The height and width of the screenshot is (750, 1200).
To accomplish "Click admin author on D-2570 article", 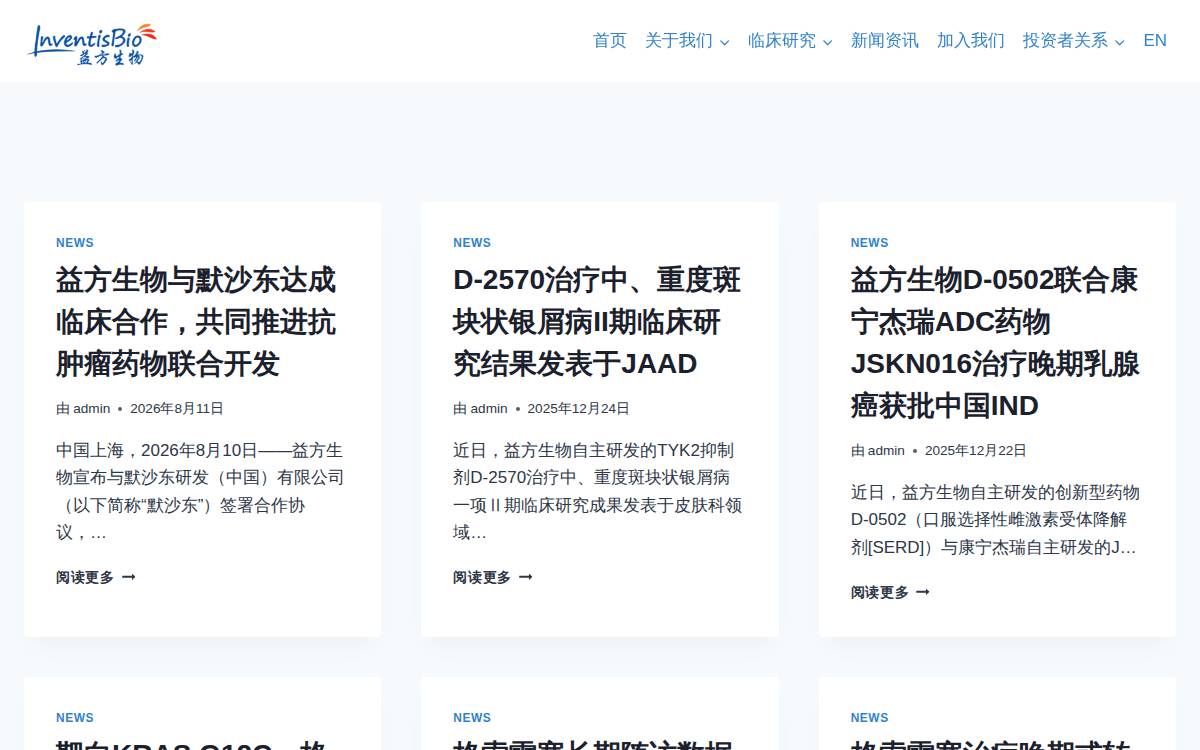I will [x=489, y=408].
